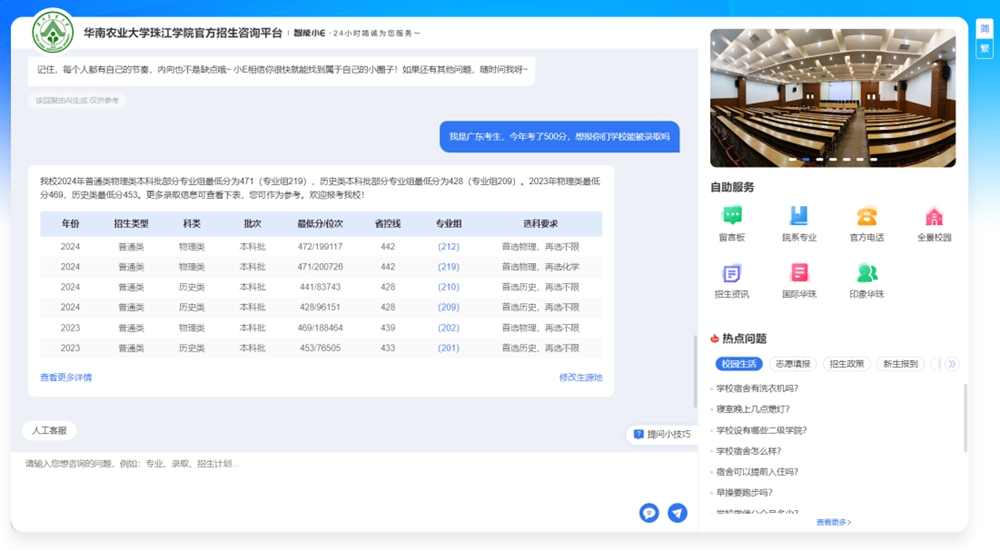Click the 官方电话 telephone icon
The width and height of the screenshot is (1000, 550).
pyautogui.click(x=866, y=217)
